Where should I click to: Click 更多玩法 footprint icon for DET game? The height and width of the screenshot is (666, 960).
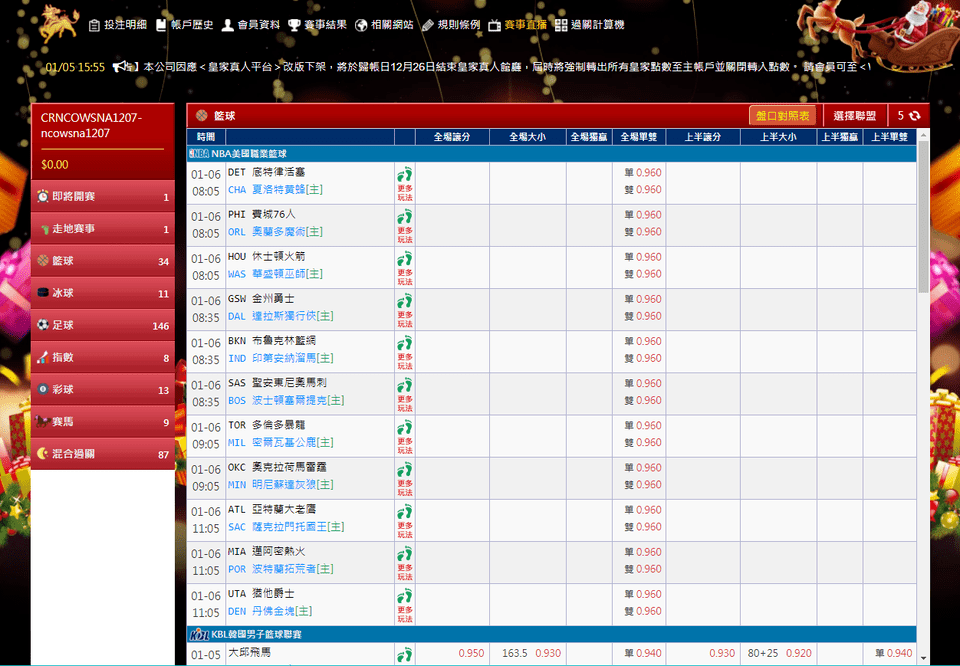[x=404, y=175]
